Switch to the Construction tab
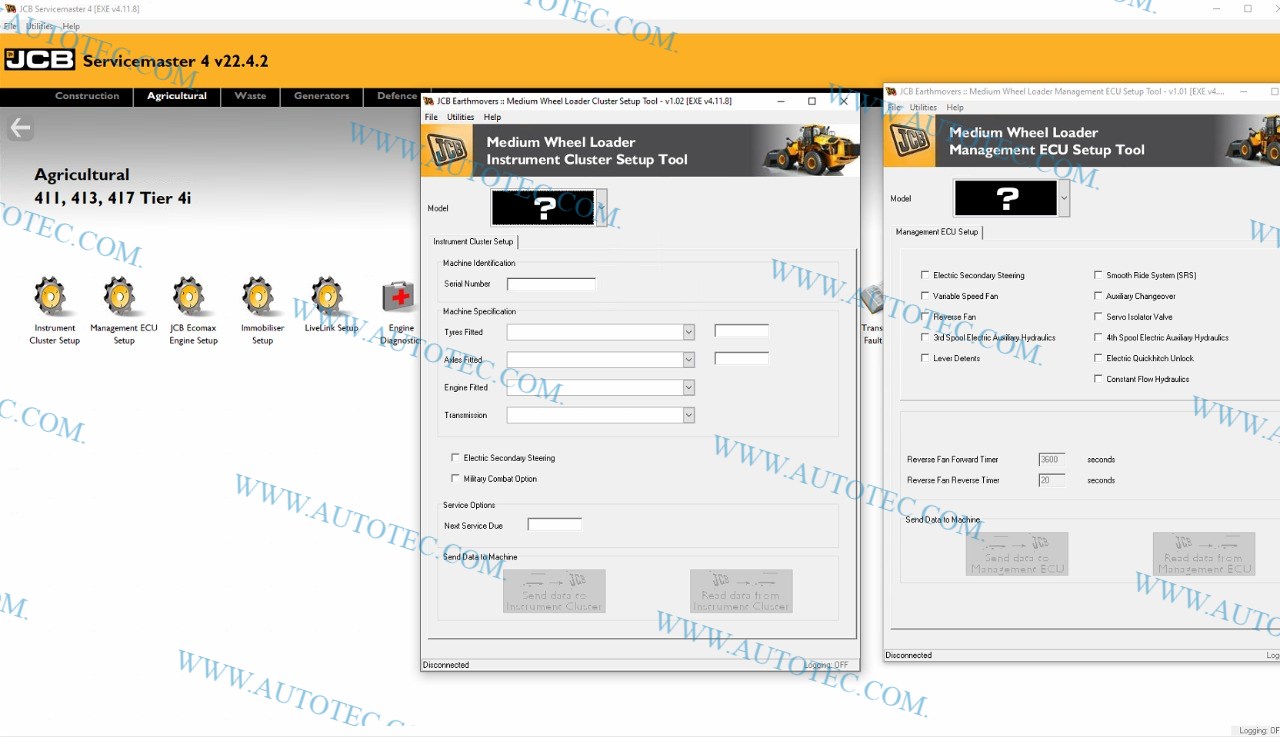The width and height of the screenshot is (1280, 737). tap(87, 96)
